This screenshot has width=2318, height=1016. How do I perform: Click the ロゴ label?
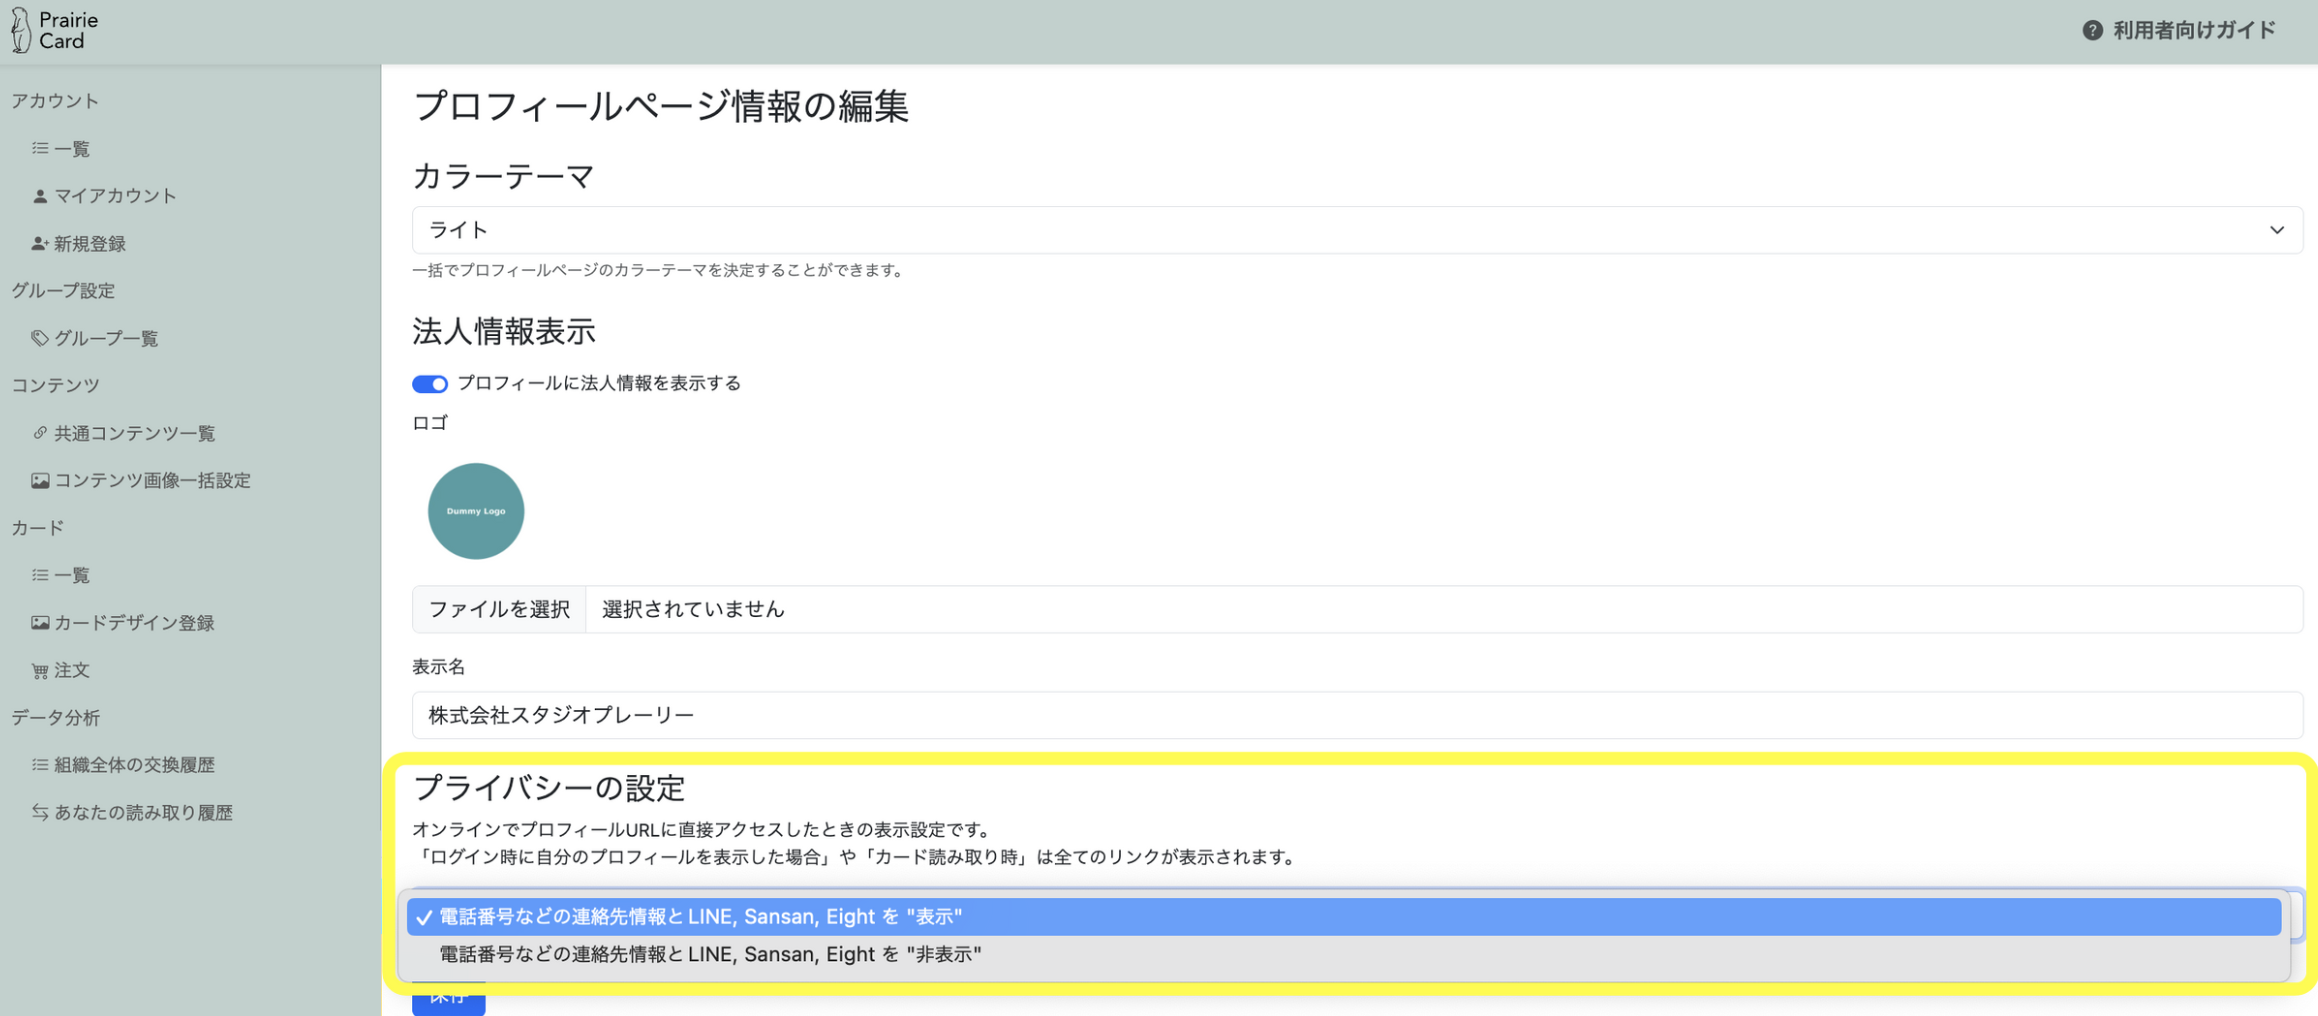pyautogui.click(x=430, y=423)
